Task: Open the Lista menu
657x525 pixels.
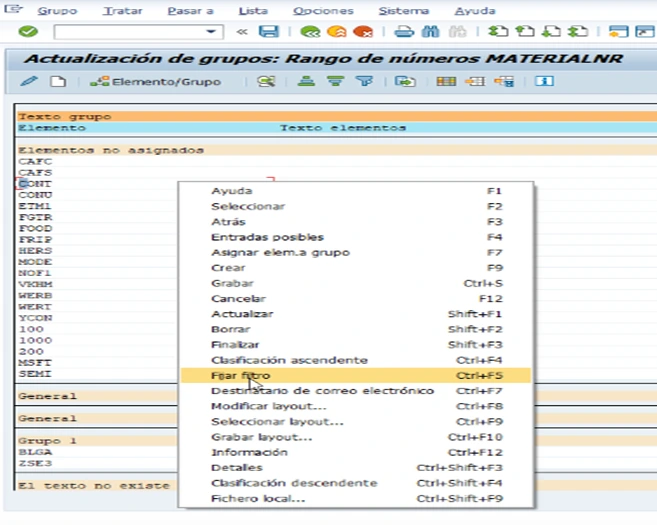Action: [253, 10]
